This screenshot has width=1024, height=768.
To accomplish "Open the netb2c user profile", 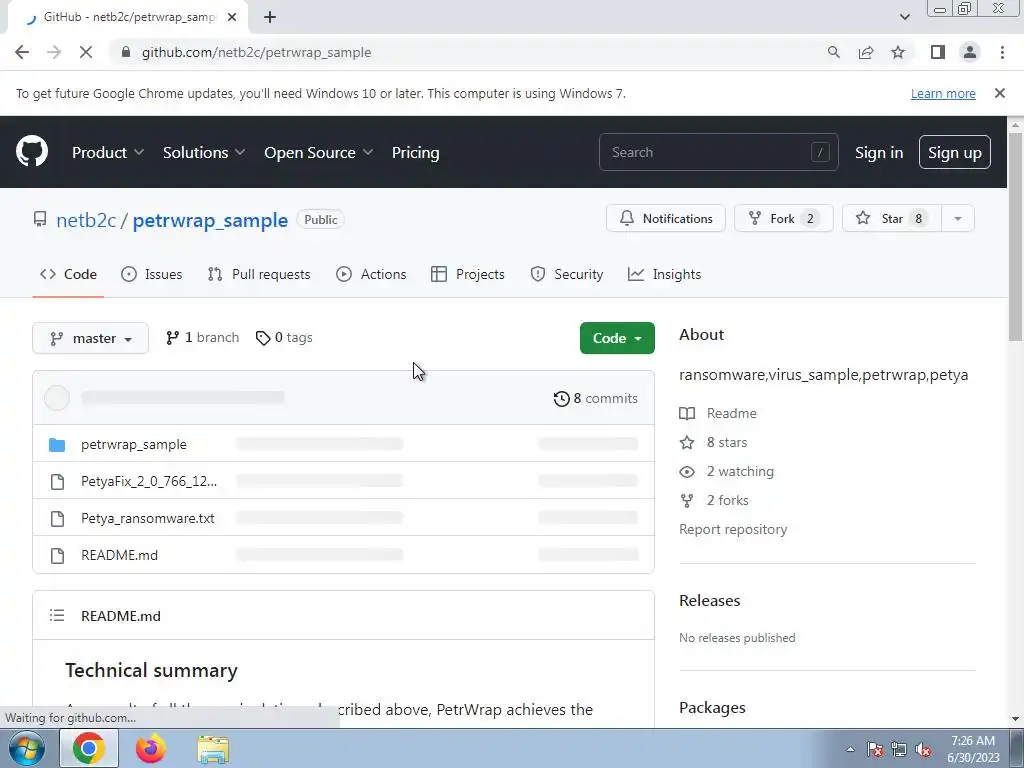I will point(86,220).
